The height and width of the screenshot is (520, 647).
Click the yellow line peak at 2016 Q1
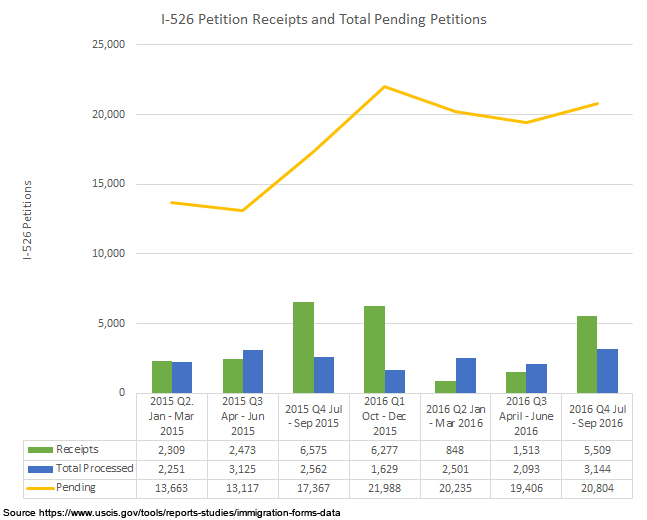384,87
